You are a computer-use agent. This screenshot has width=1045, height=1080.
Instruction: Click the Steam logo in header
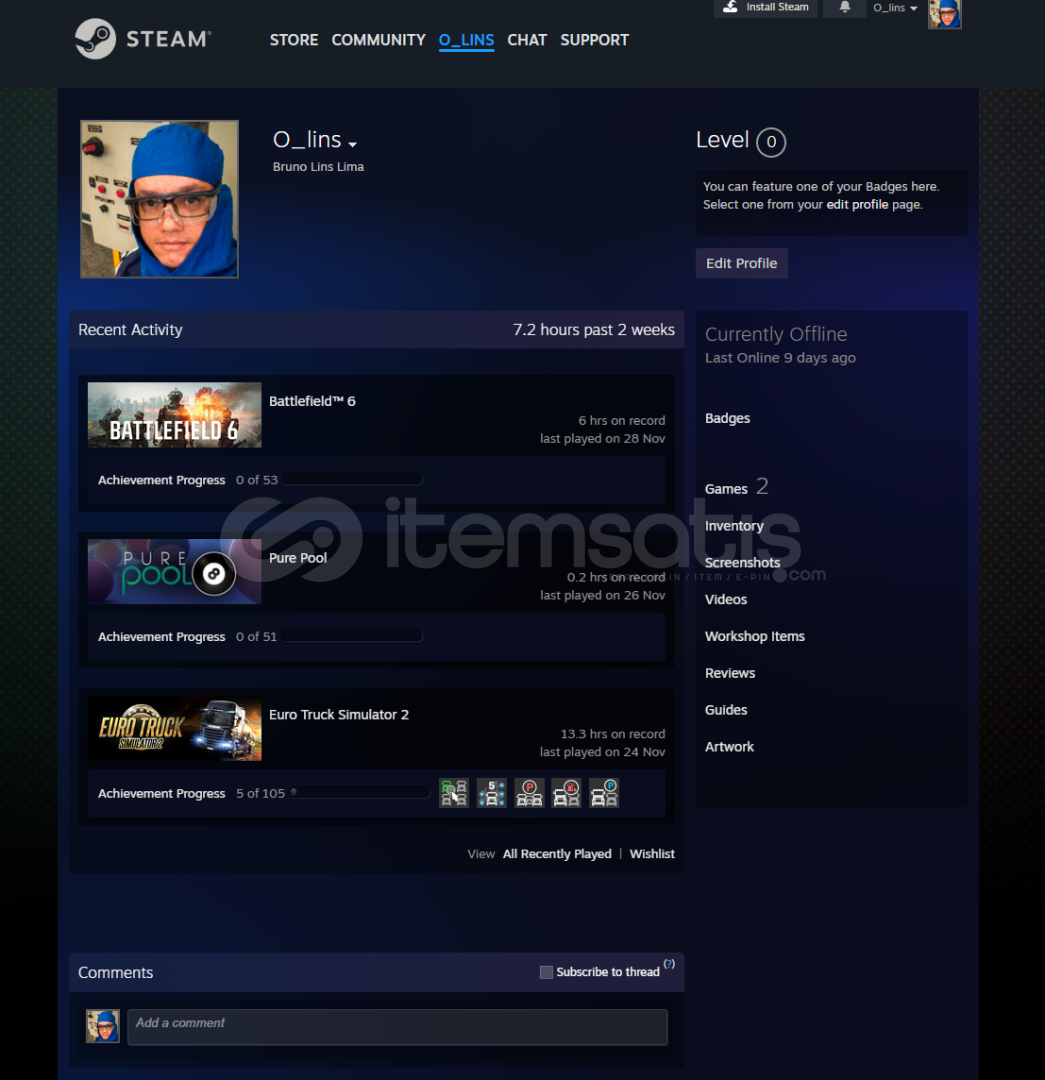coord(143,39)
